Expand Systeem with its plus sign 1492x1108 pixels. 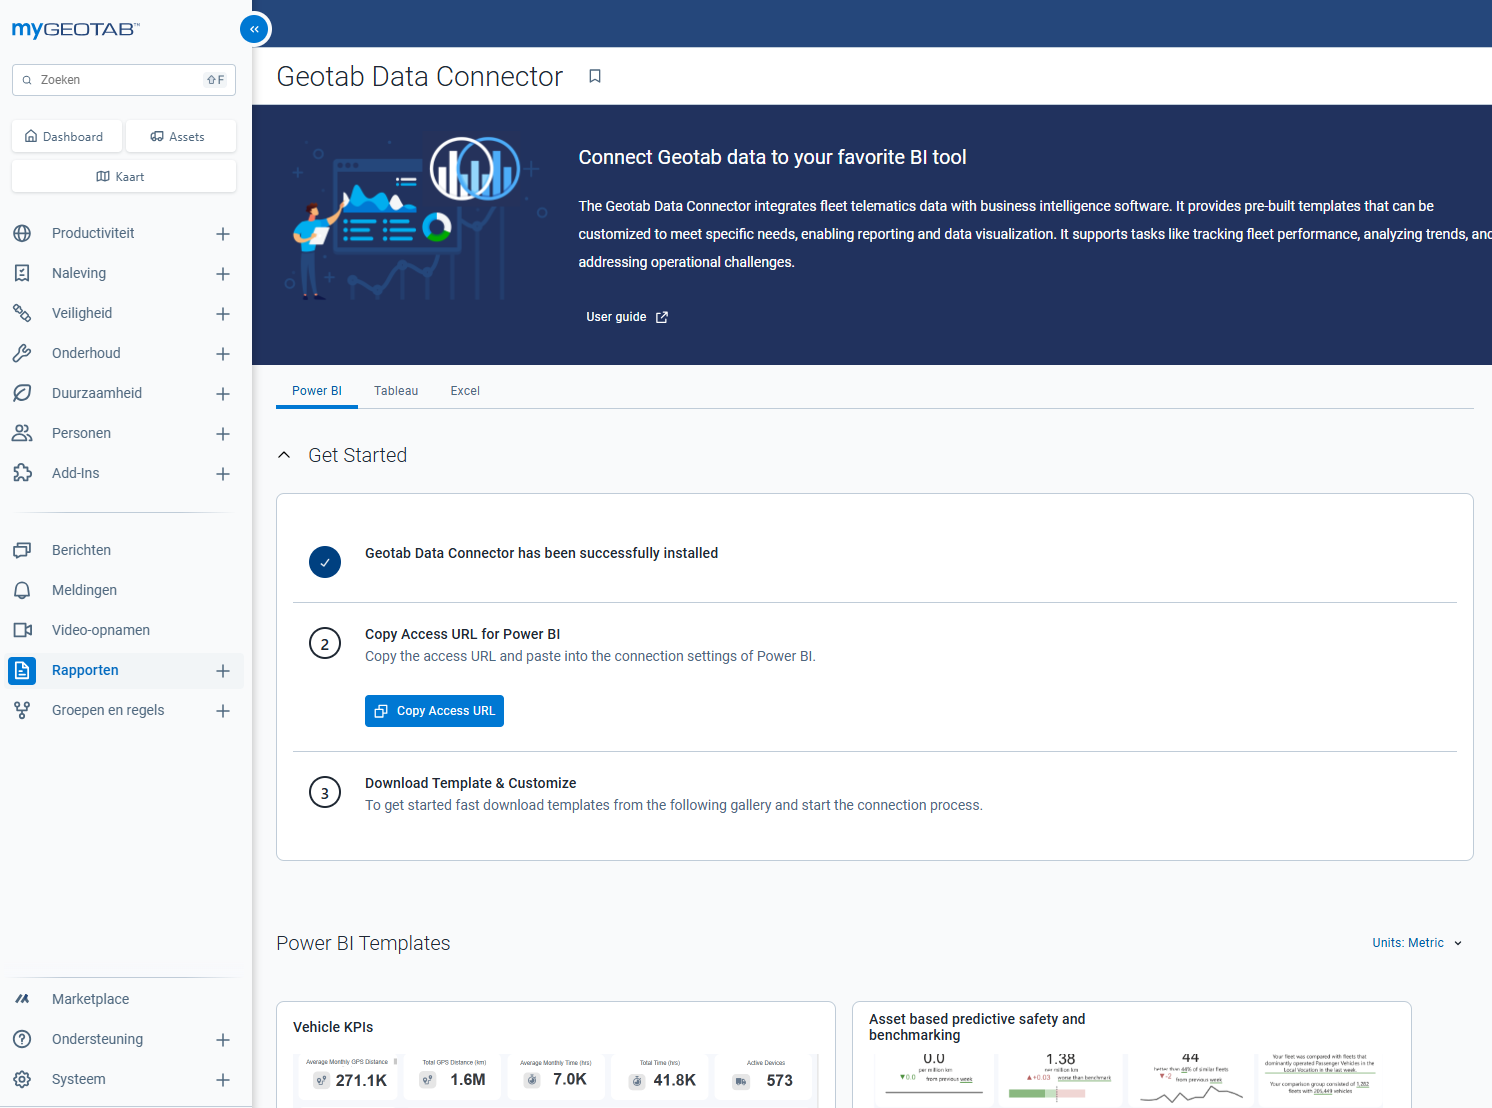click(223, 1079)
